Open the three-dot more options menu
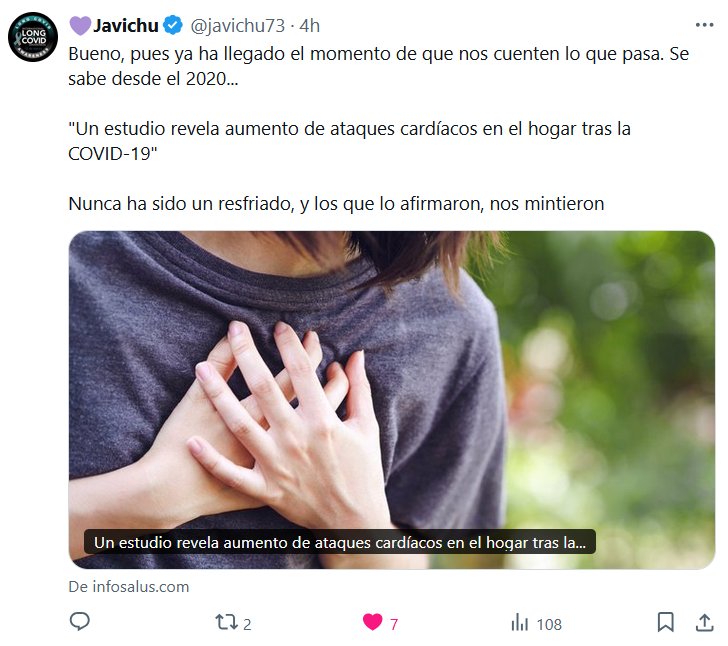This screenshot has height=646, width=728. click(704, 25)
